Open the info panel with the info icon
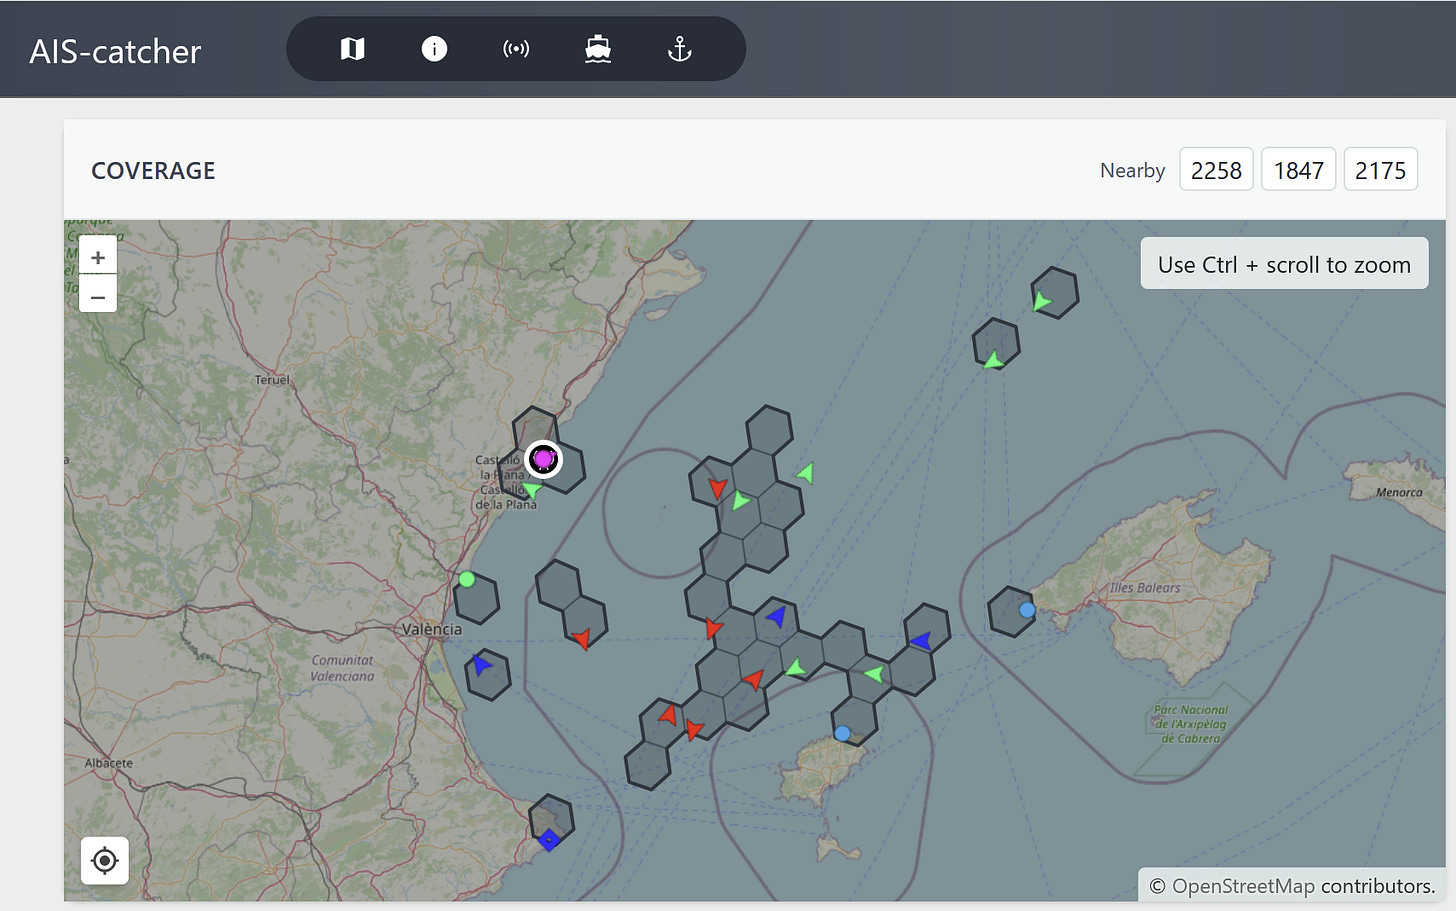The width and height of the screenshot is (1456, 911). click(434, 48)
